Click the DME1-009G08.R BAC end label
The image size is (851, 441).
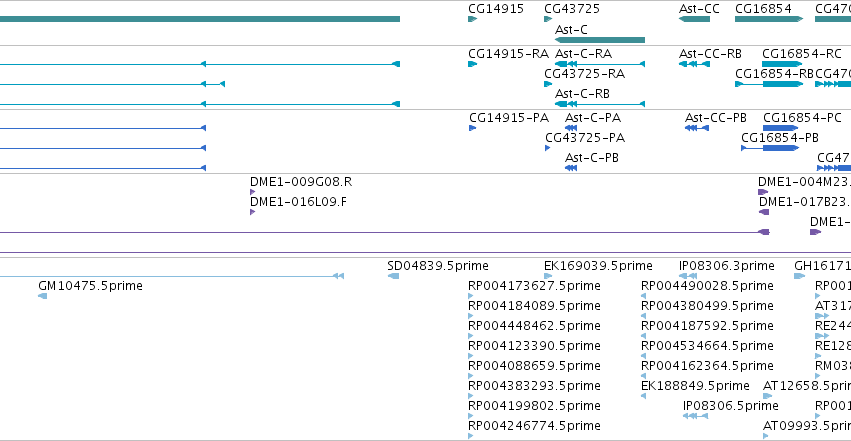pyautogui.click(x=301, y=182)
